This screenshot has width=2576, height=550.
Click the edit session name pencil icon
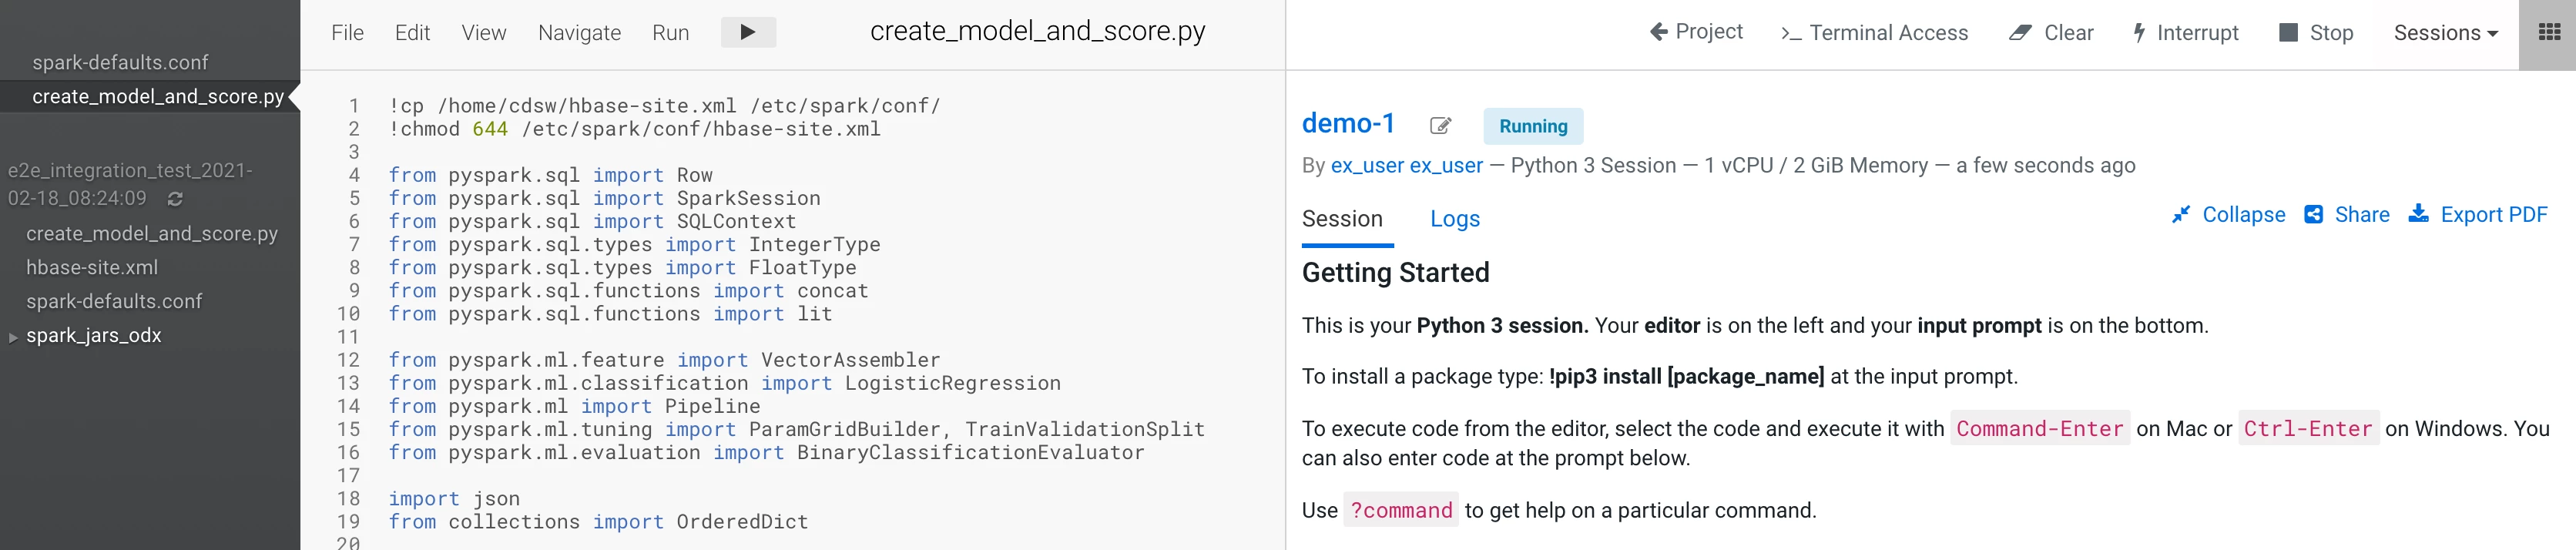pyautogui.click(x=1440, y=126)
